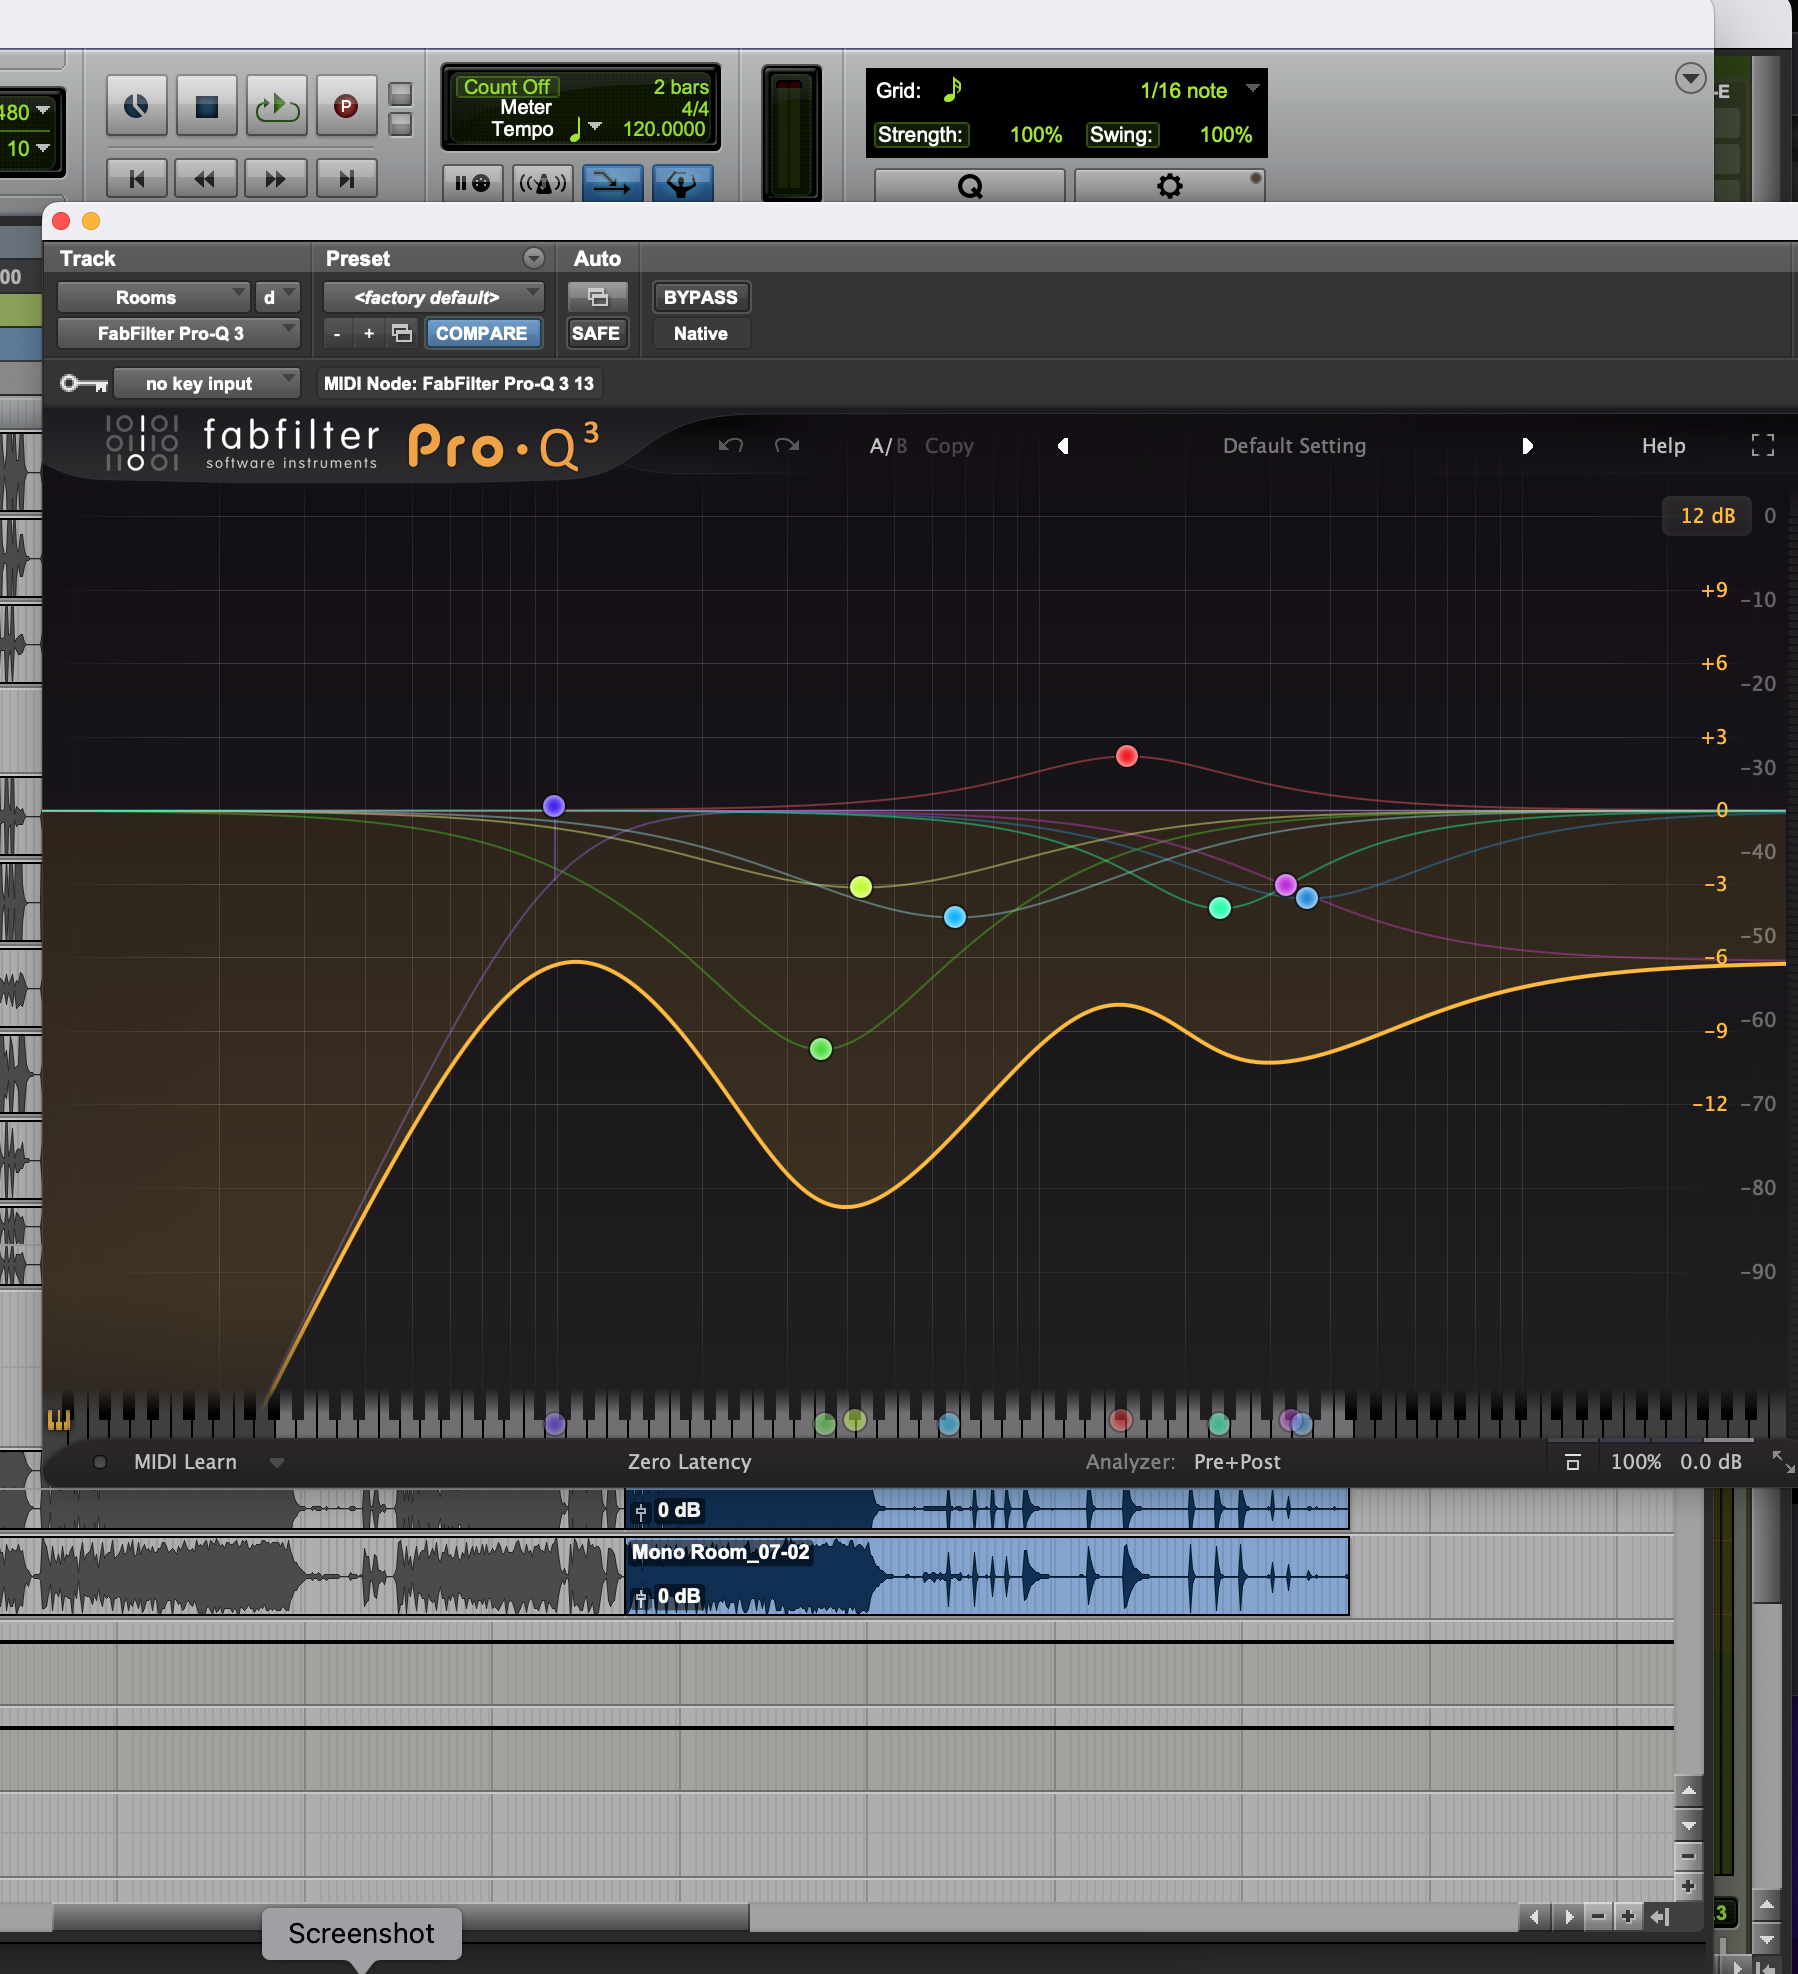The height and width of the screenshot is (1974, 1798).
Task: Click the Rewind transport button
Action: [205, 179]
